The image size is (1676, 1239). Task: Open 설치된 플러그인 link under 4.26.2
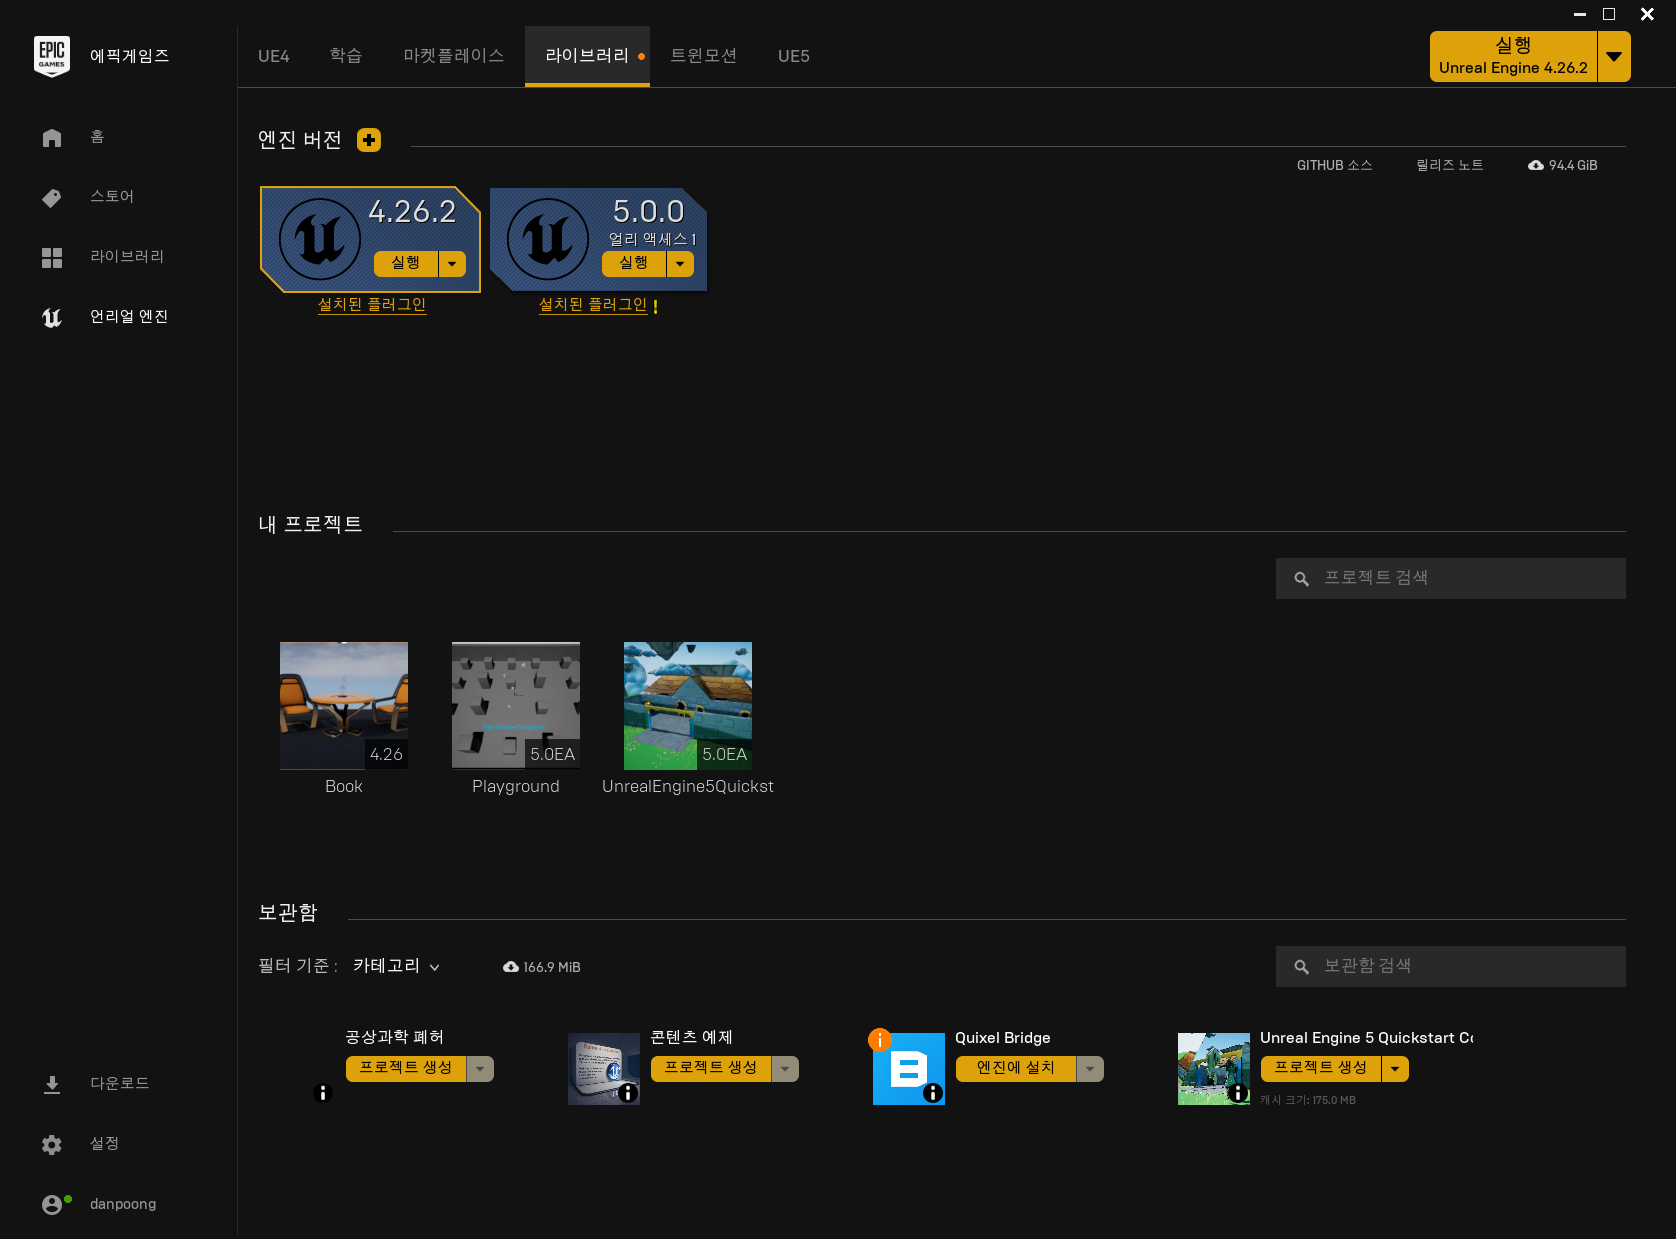pyautogui.click(x=372, y=304)
